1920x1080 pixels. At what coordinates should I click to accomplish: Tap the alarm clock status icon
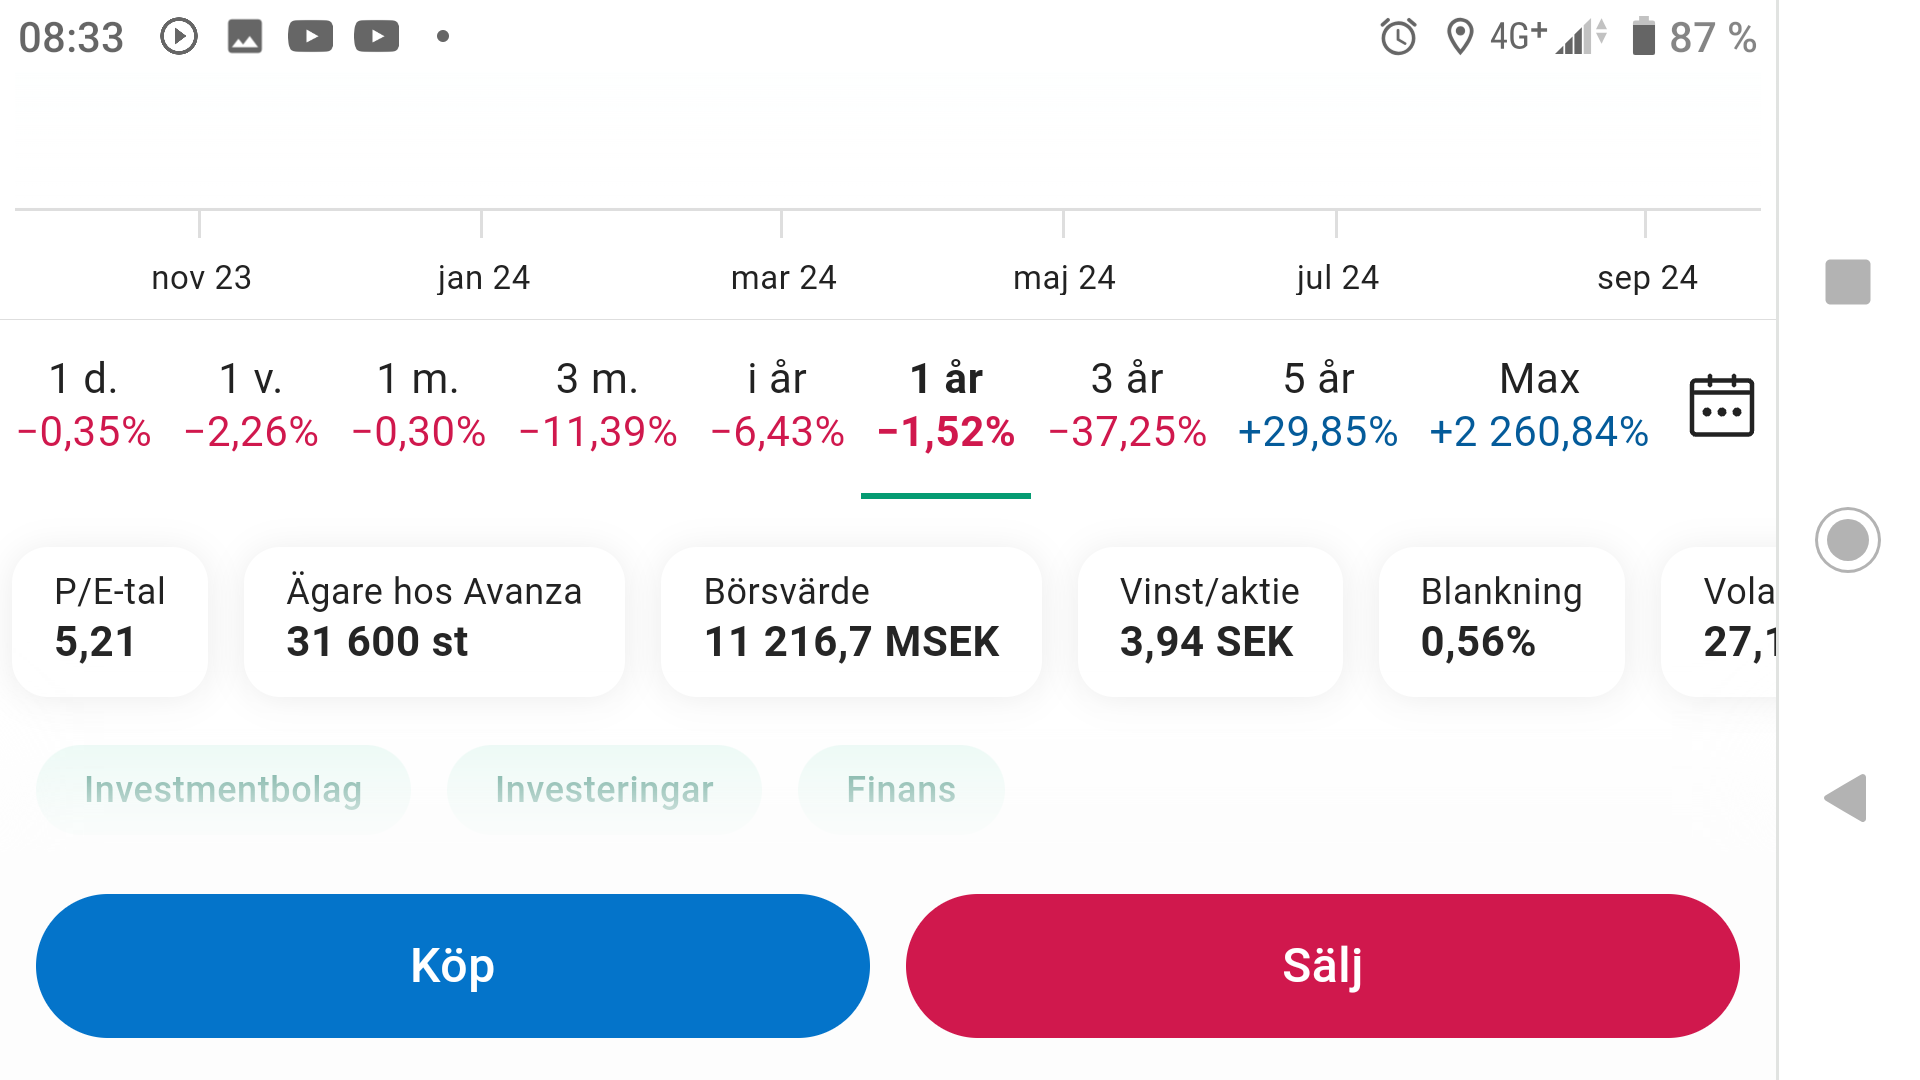[x=1398, y=38]
